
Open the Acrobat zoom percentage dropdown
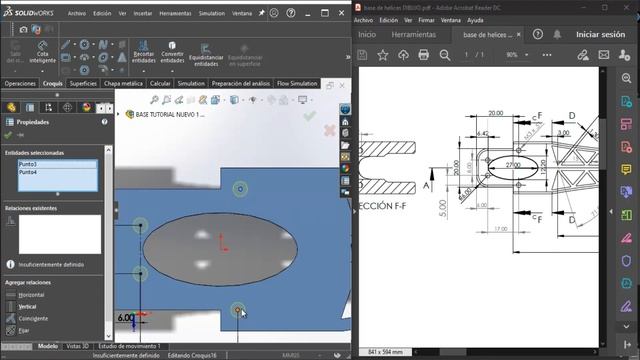(x=527, y=55)
